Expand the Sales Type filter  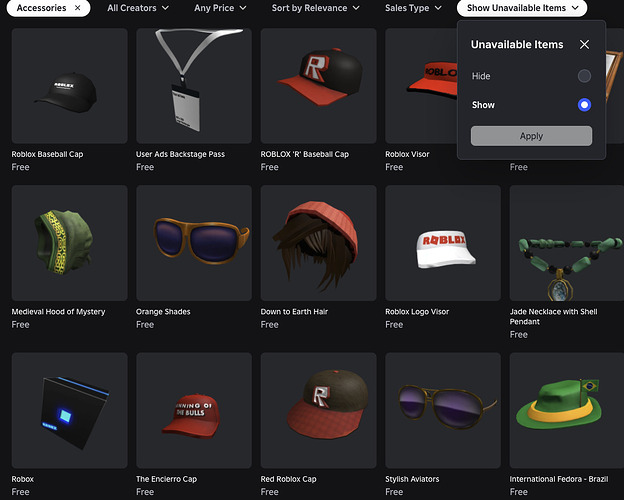pyautogui.click(x=413, y=8)
